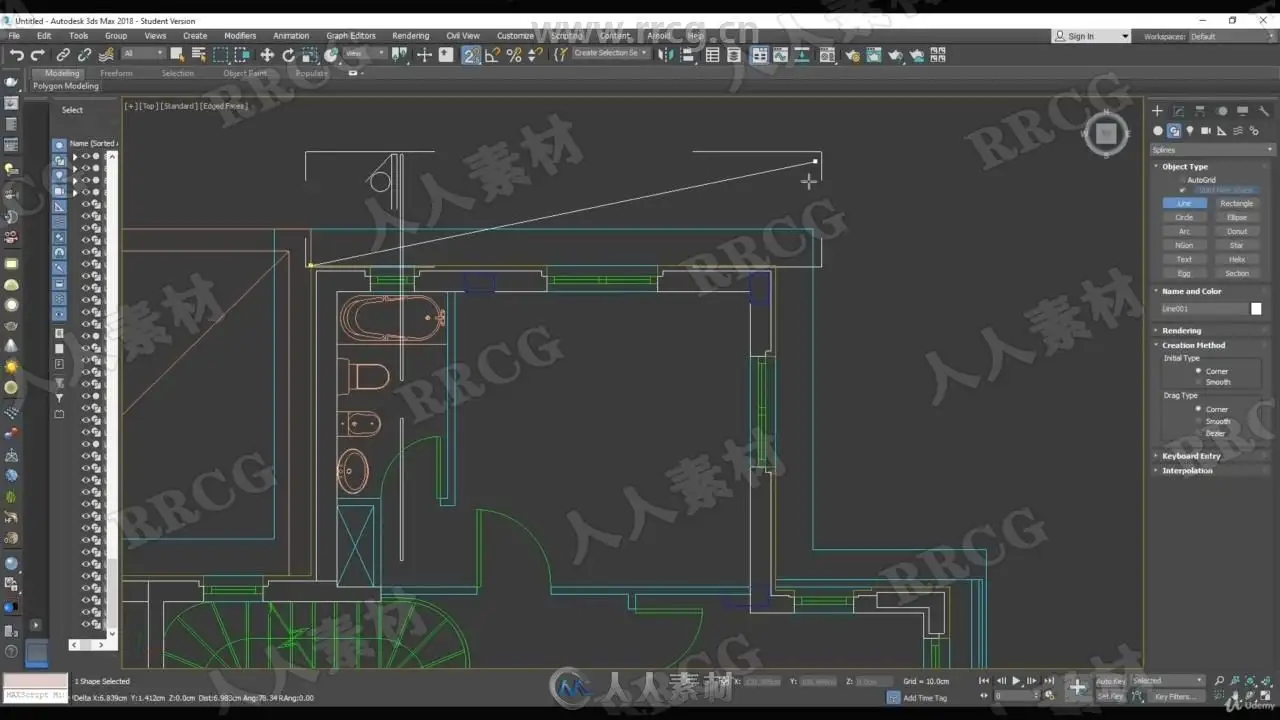Select the Geometry category icon
This screenshot has width=1280, height=720.
click(x=1158, y=131)
